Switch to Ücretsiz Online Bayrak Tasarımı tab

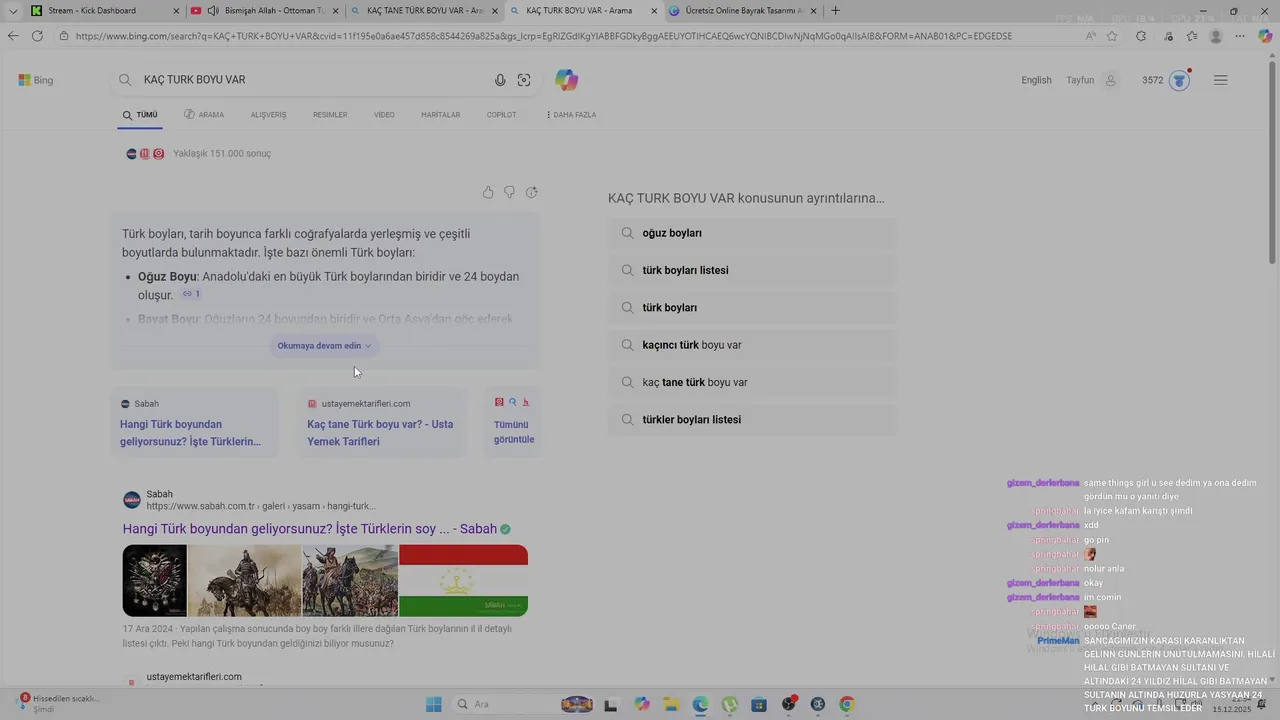[743, 11]
